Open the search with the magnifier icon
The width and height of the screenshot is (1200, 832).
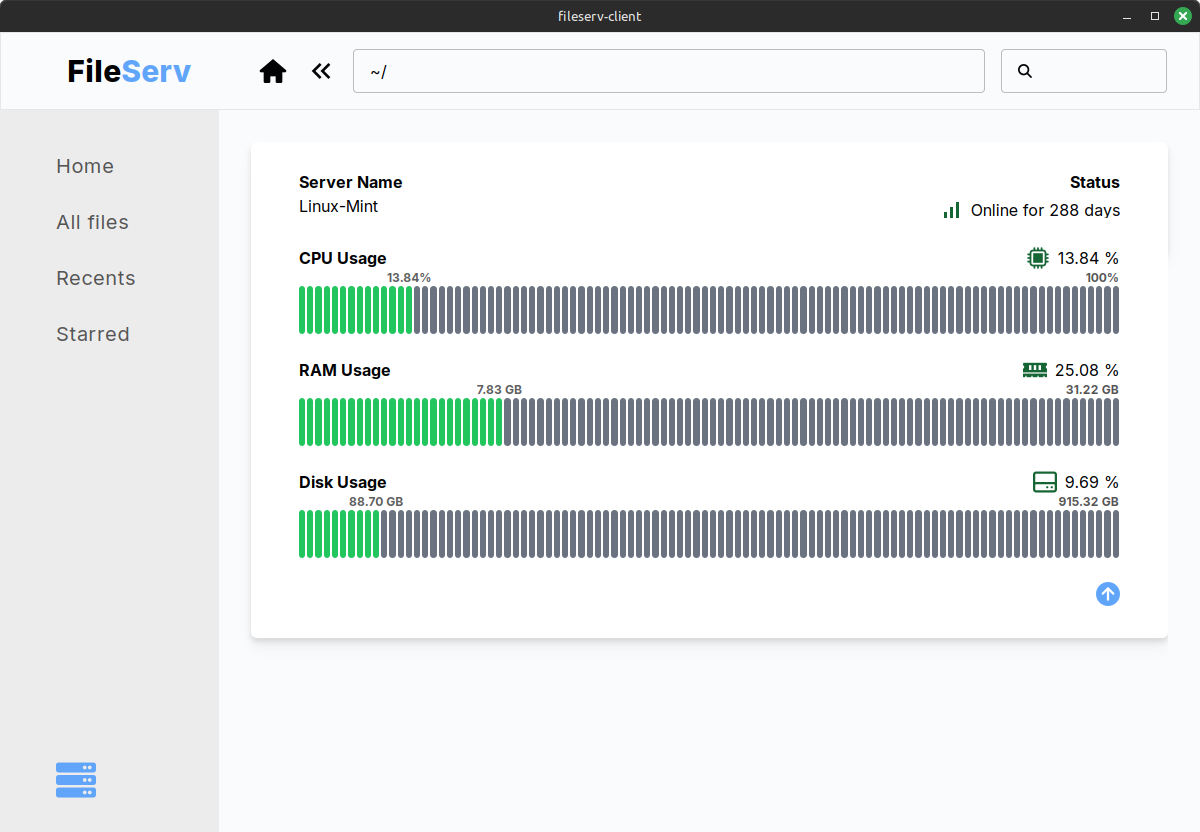pos(1024,70)
